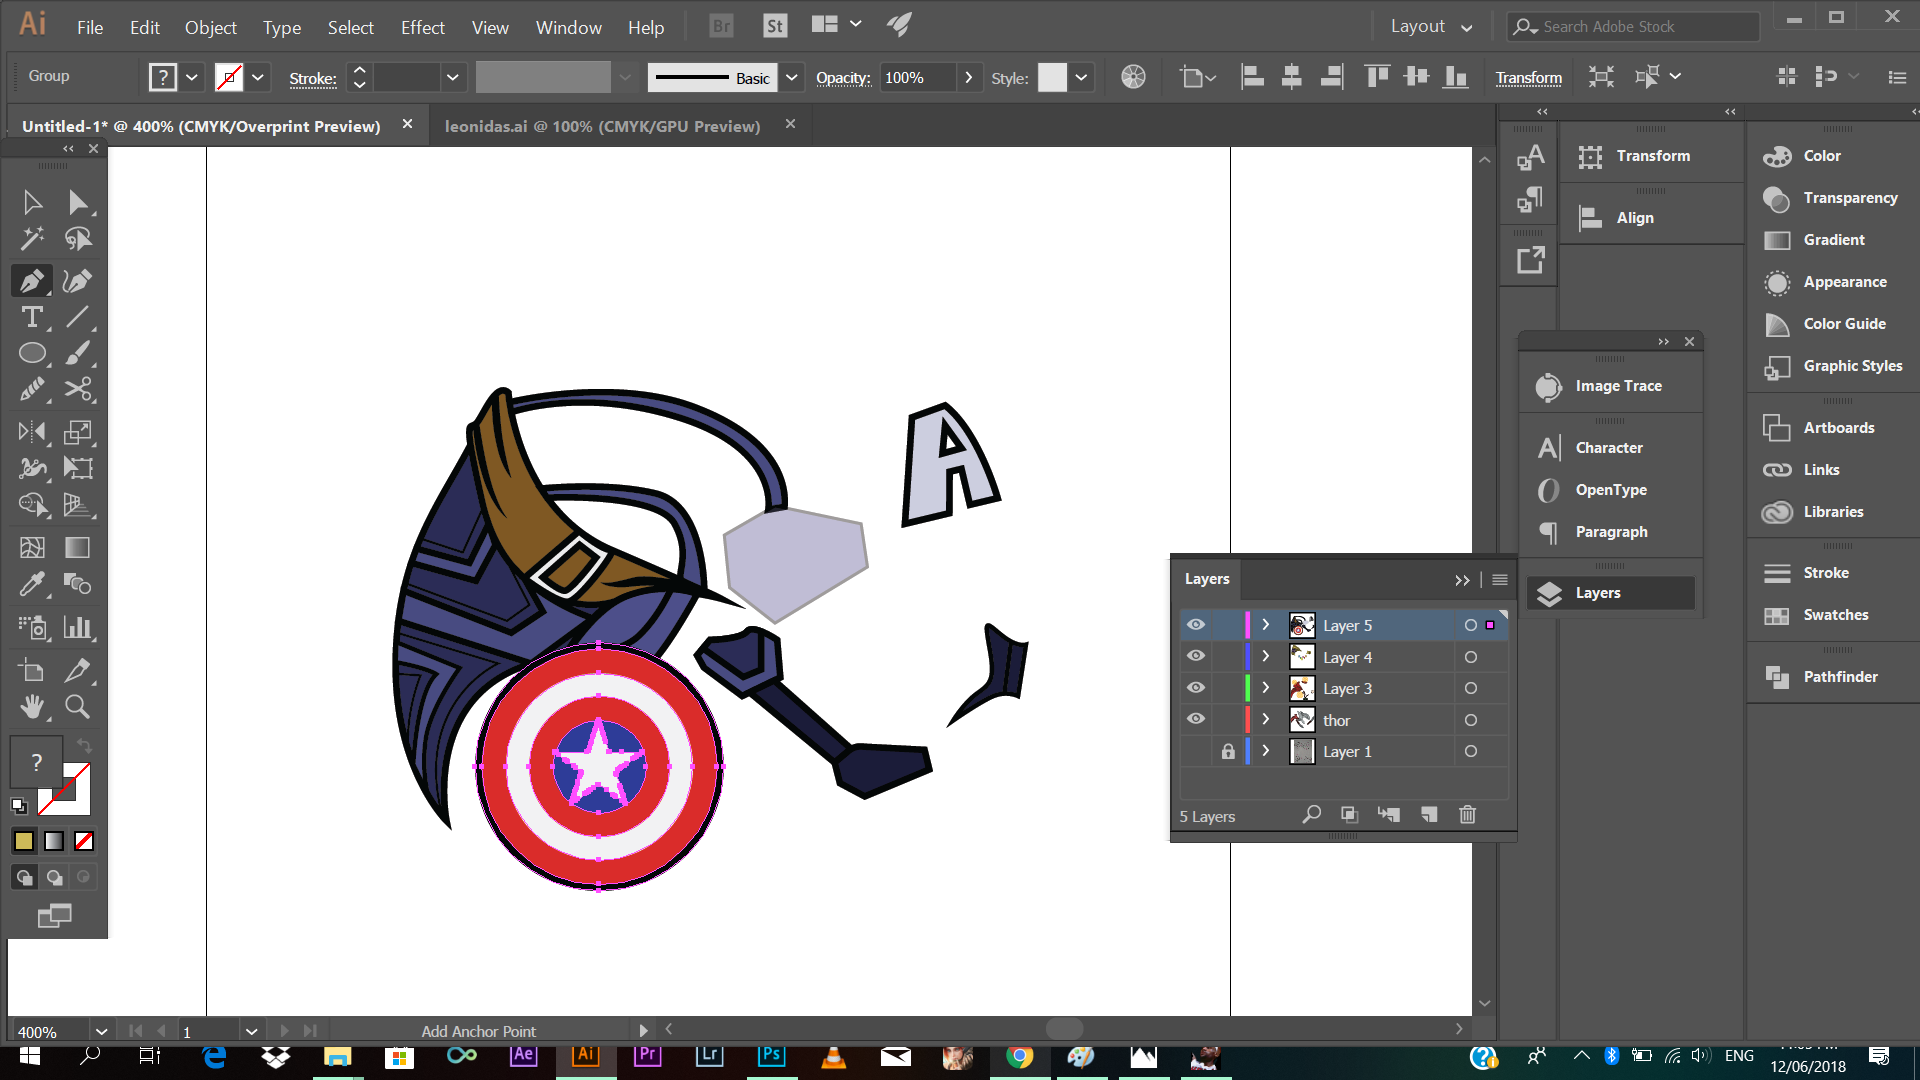
Task: Switch to Untitled-1 document tab
Action: point(201,126)
